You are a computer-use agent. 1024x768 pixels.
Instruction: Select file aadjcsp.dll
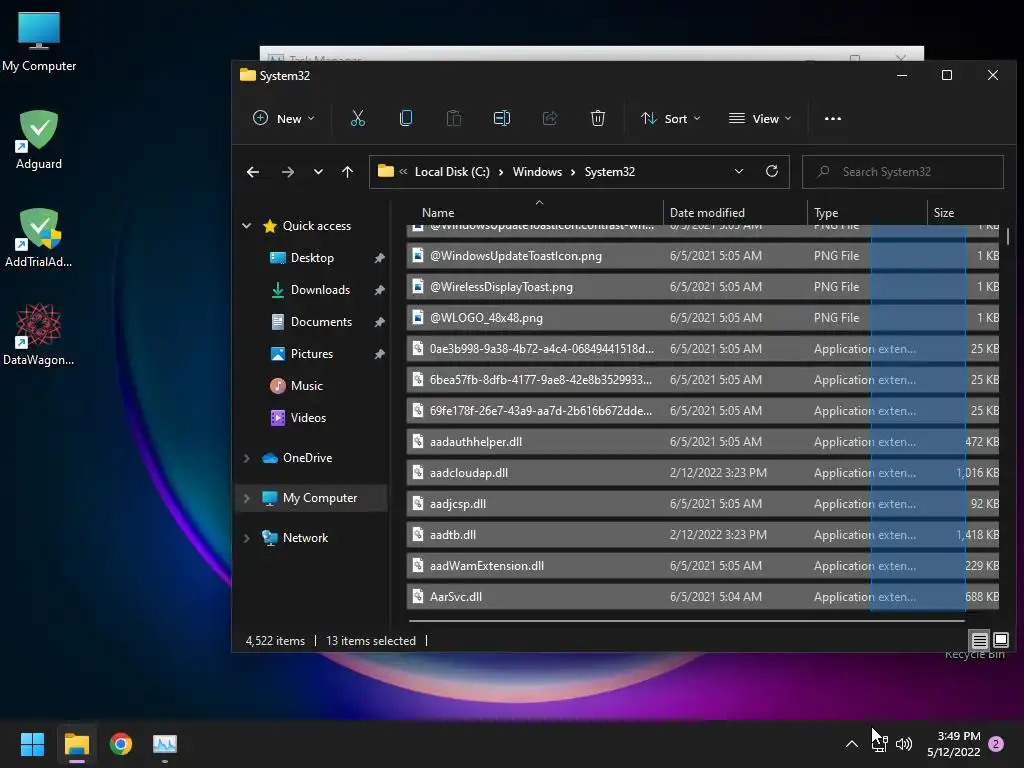click(x=702, y=504)
